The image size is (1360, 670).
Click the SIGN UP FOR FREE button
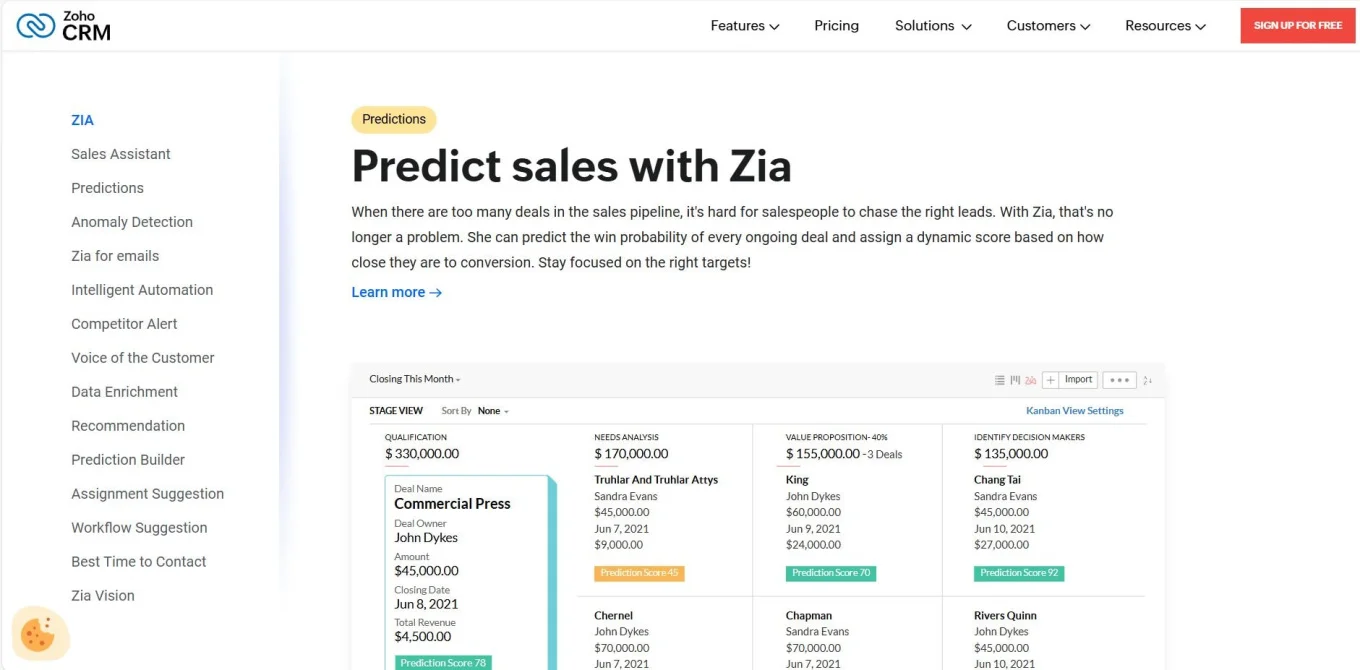[1297, 25]
